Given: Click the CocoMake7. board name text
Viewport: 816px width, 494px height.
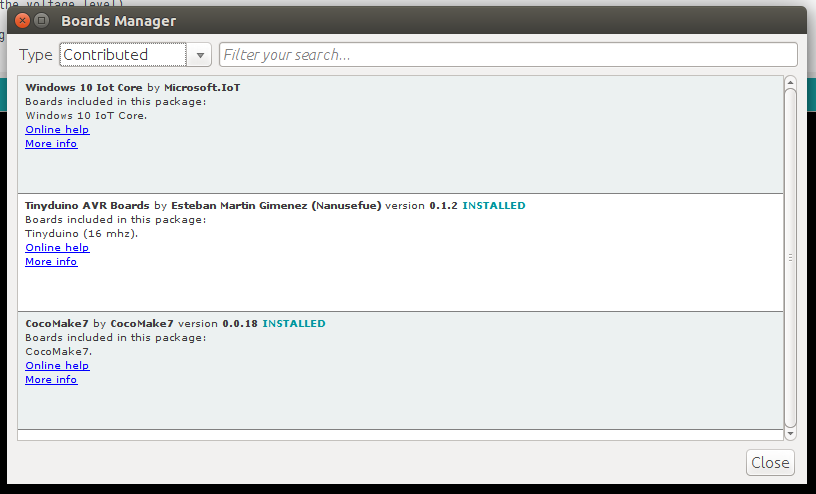Looking at the screenshot, I should [59, 352].
